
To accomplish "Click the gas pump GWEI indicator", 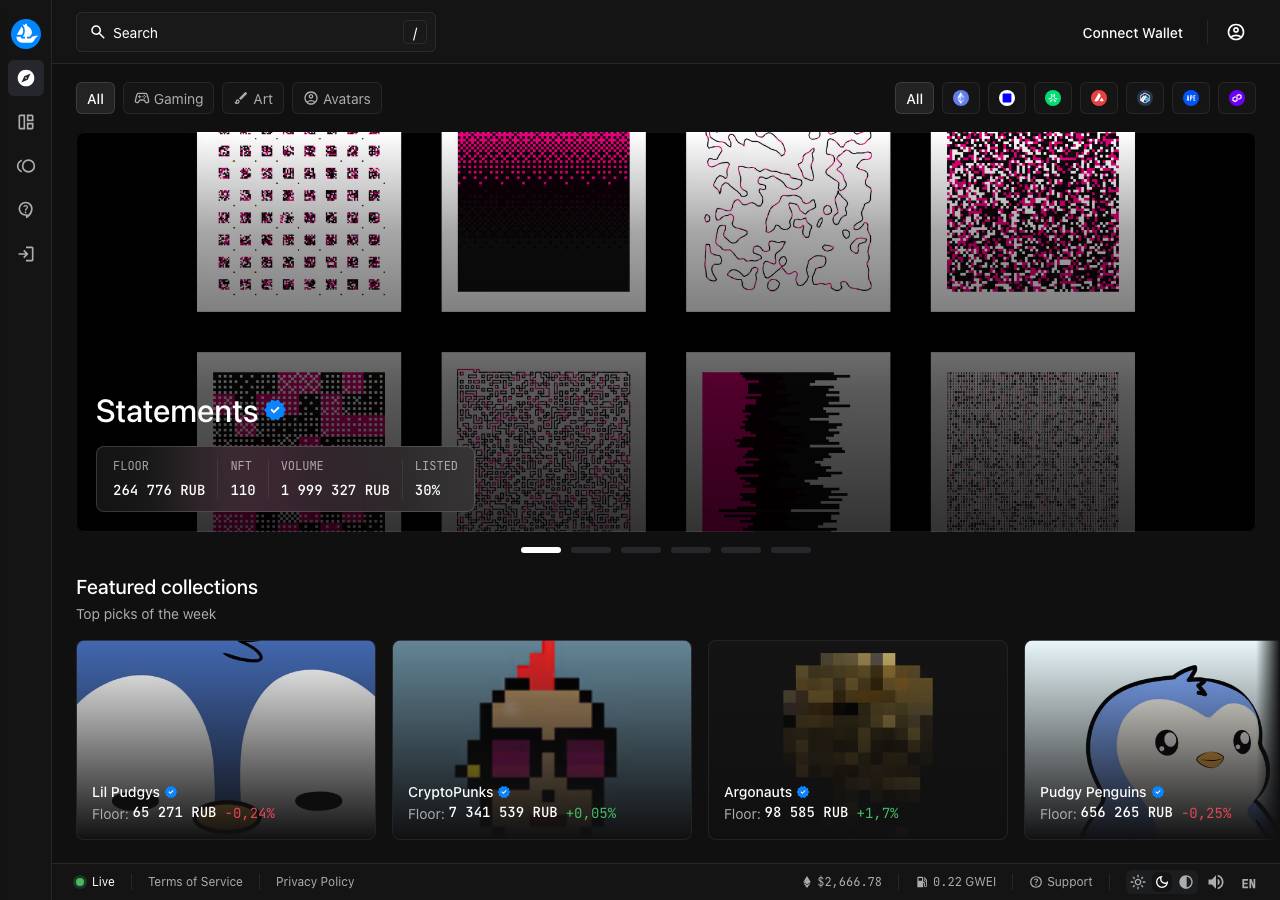I will (x=956, y=882).
